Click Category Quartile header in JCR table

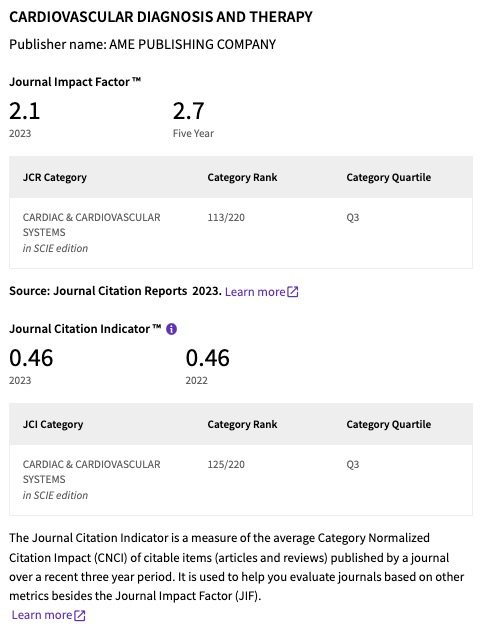click(x=388, y=178)
